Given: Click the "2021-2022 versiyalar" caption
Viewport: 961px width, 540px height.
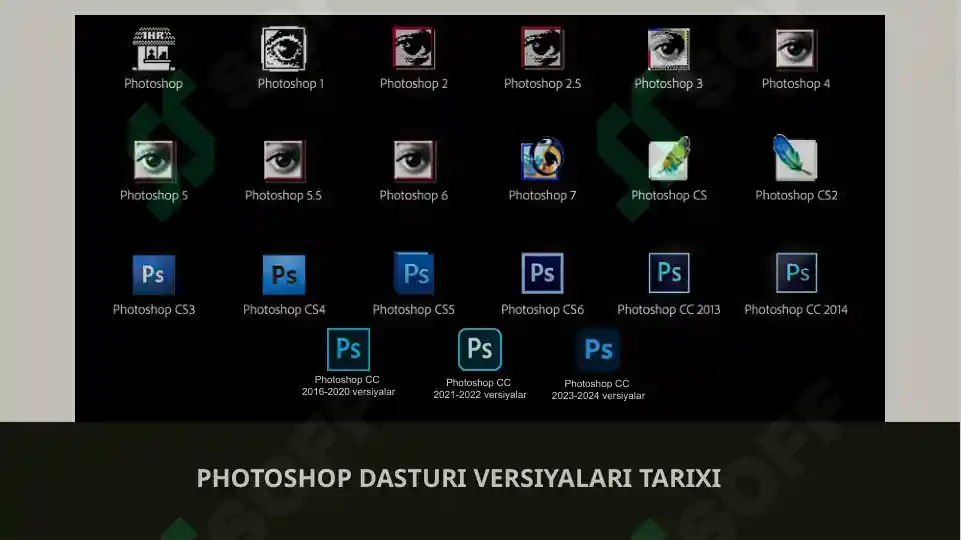Looking at the screenshot, I should coord(480,395).
